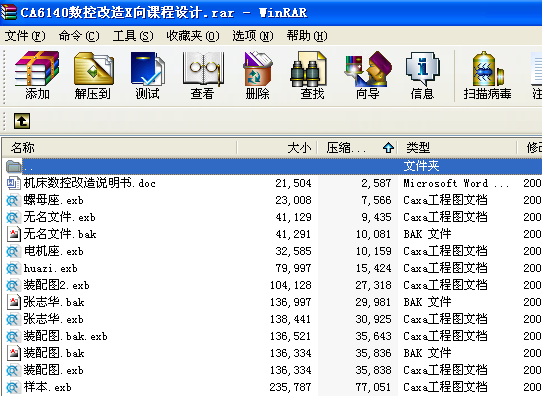Click the Caxa icon beside 螺母座.exb

[13, 200]
